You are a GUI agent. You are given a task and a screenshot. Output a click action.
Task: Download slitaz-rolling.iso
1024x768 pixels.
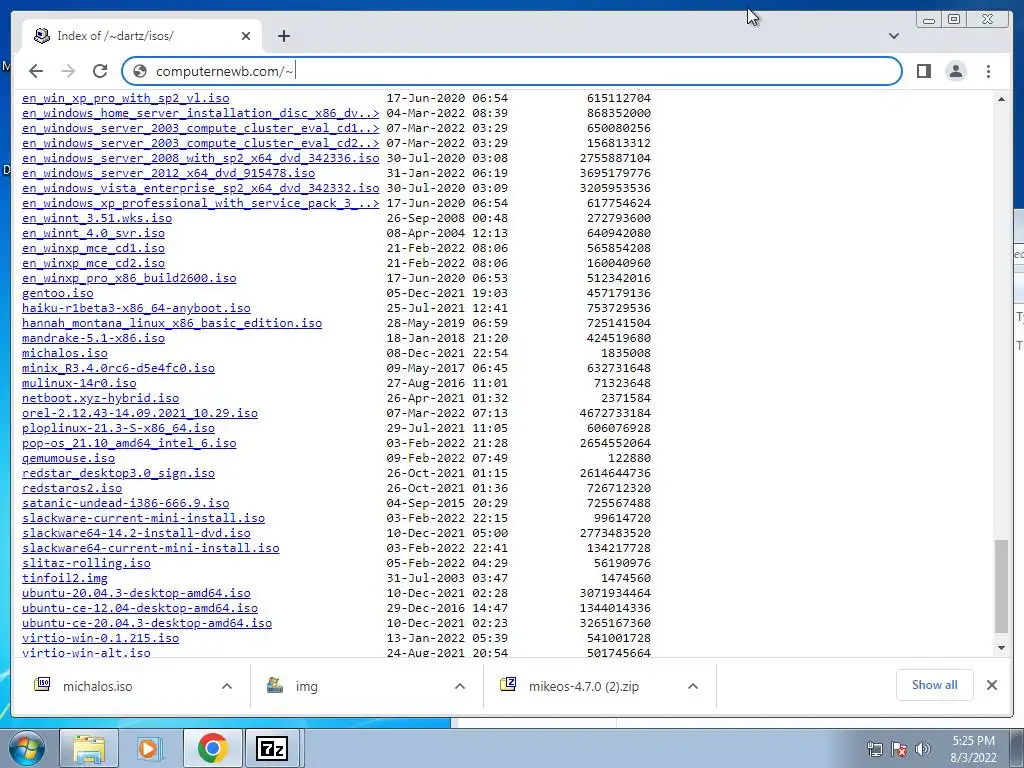(86, 564)
